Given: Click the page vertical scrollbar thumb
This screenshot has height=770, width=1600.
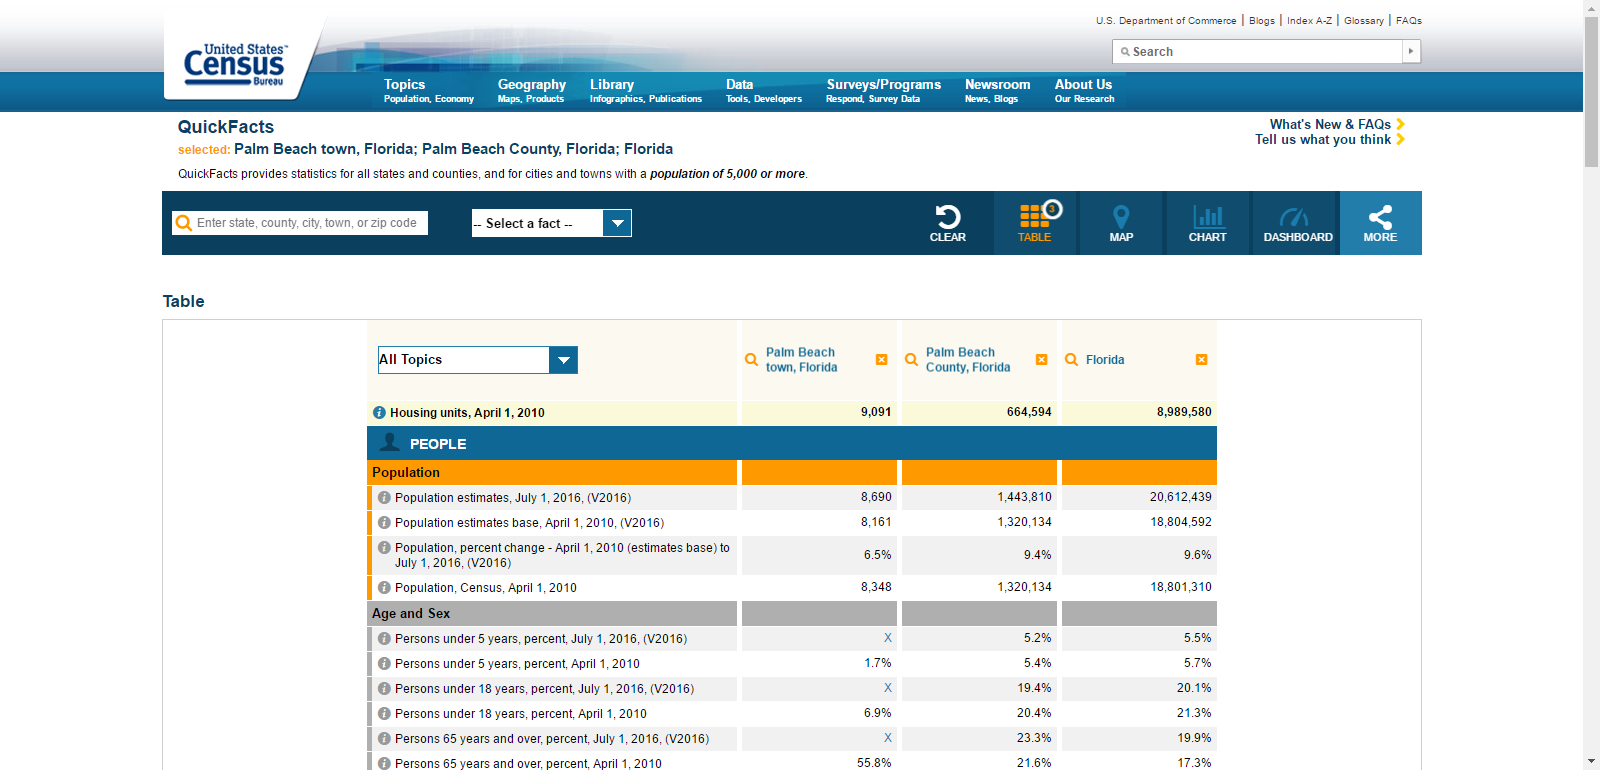Looking at the screenshot, I should (1591, 90).
